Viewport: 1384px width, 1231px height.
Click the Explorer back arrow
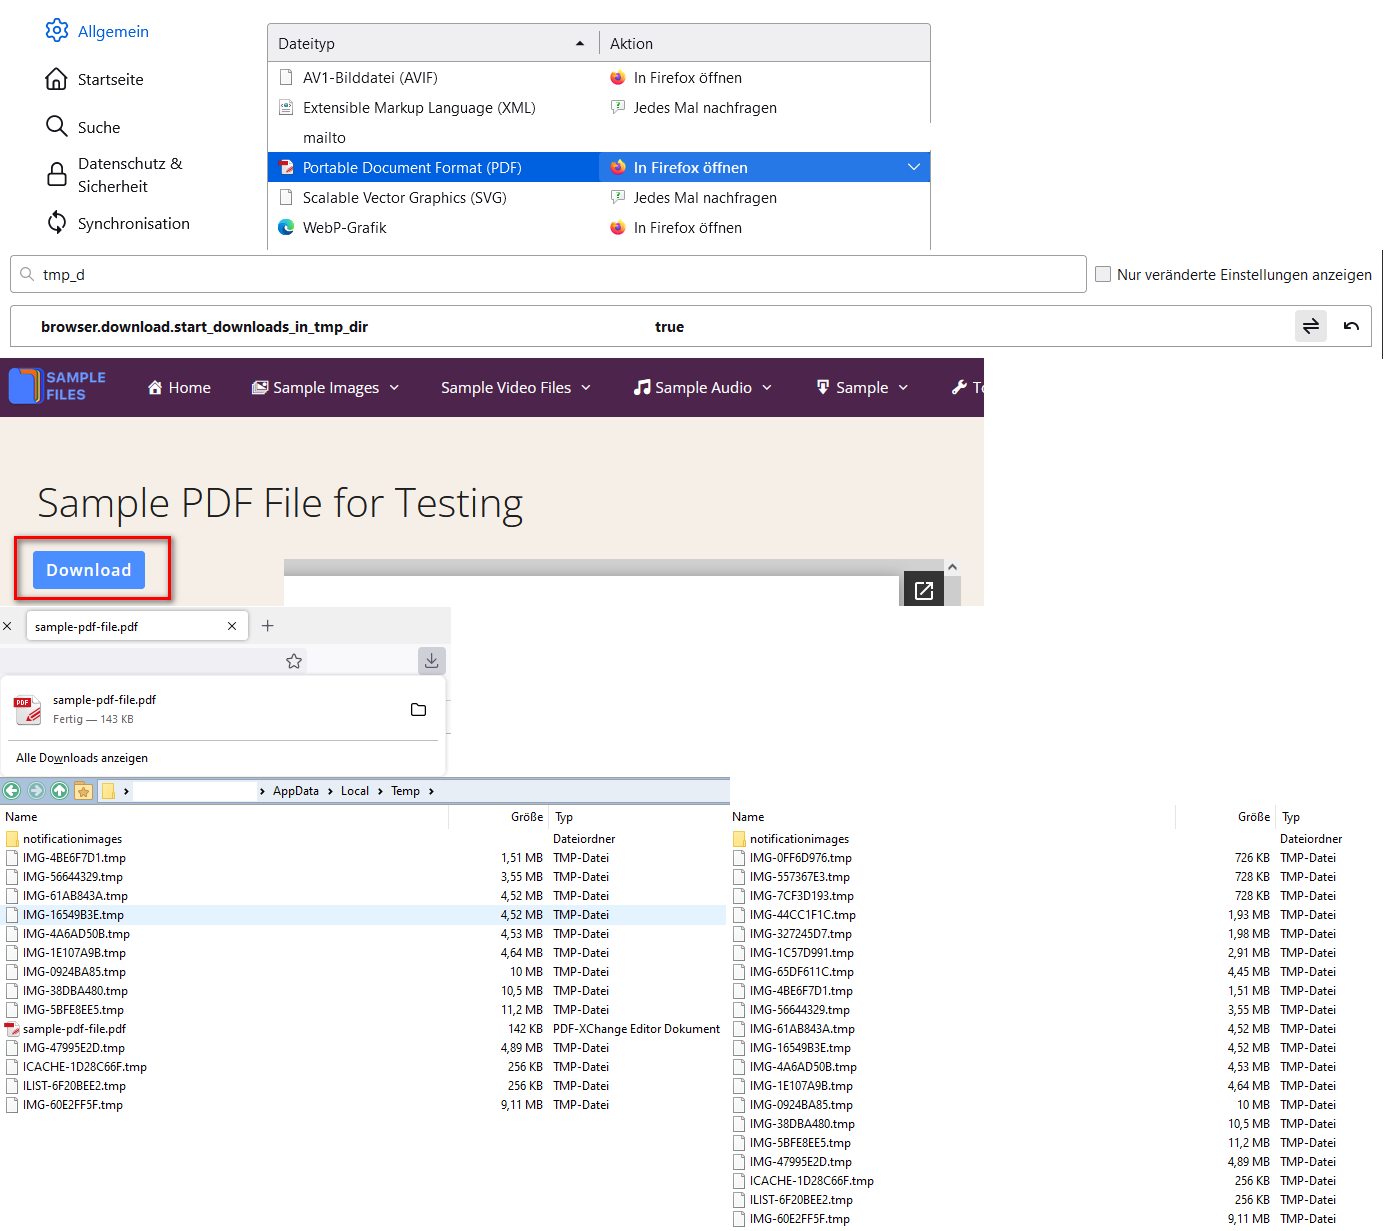point(12,791)
